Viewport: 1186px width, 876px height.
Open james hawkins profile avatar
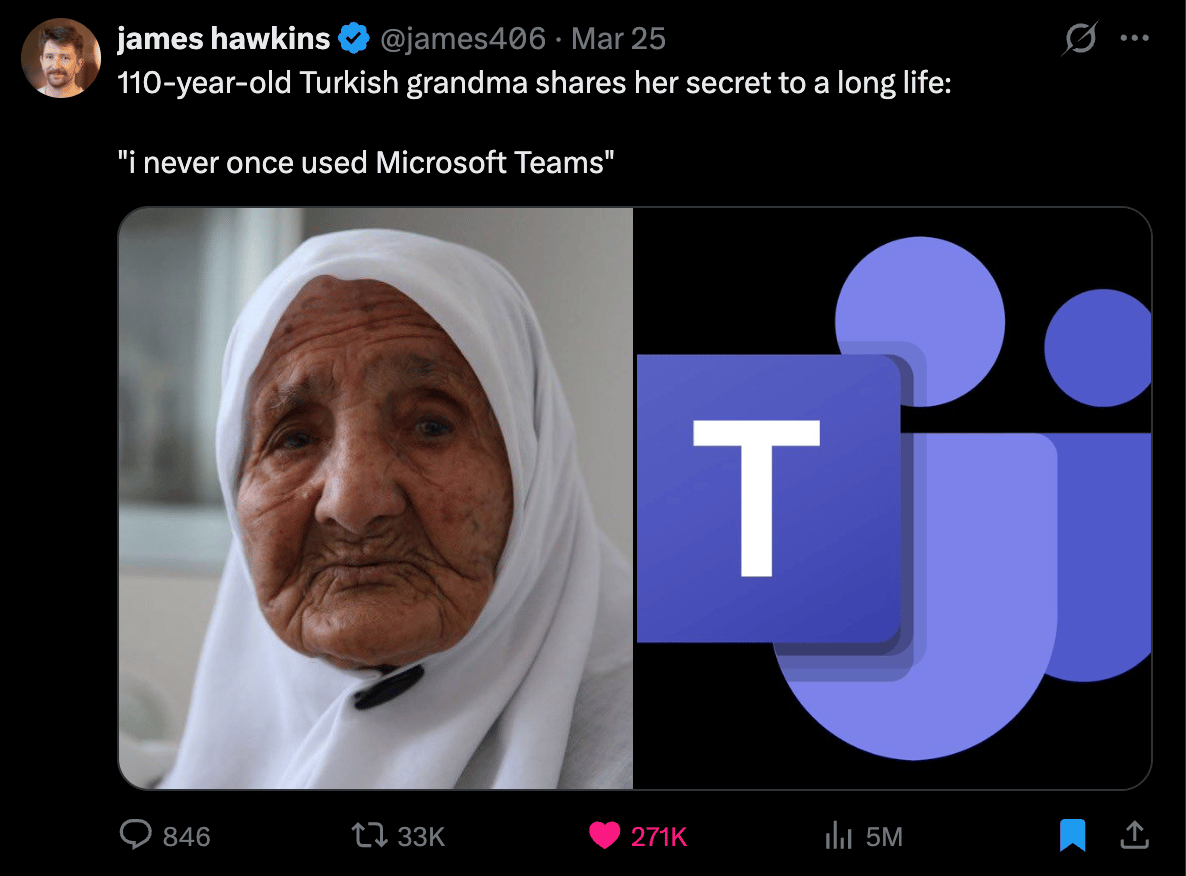tap(61, 58)
